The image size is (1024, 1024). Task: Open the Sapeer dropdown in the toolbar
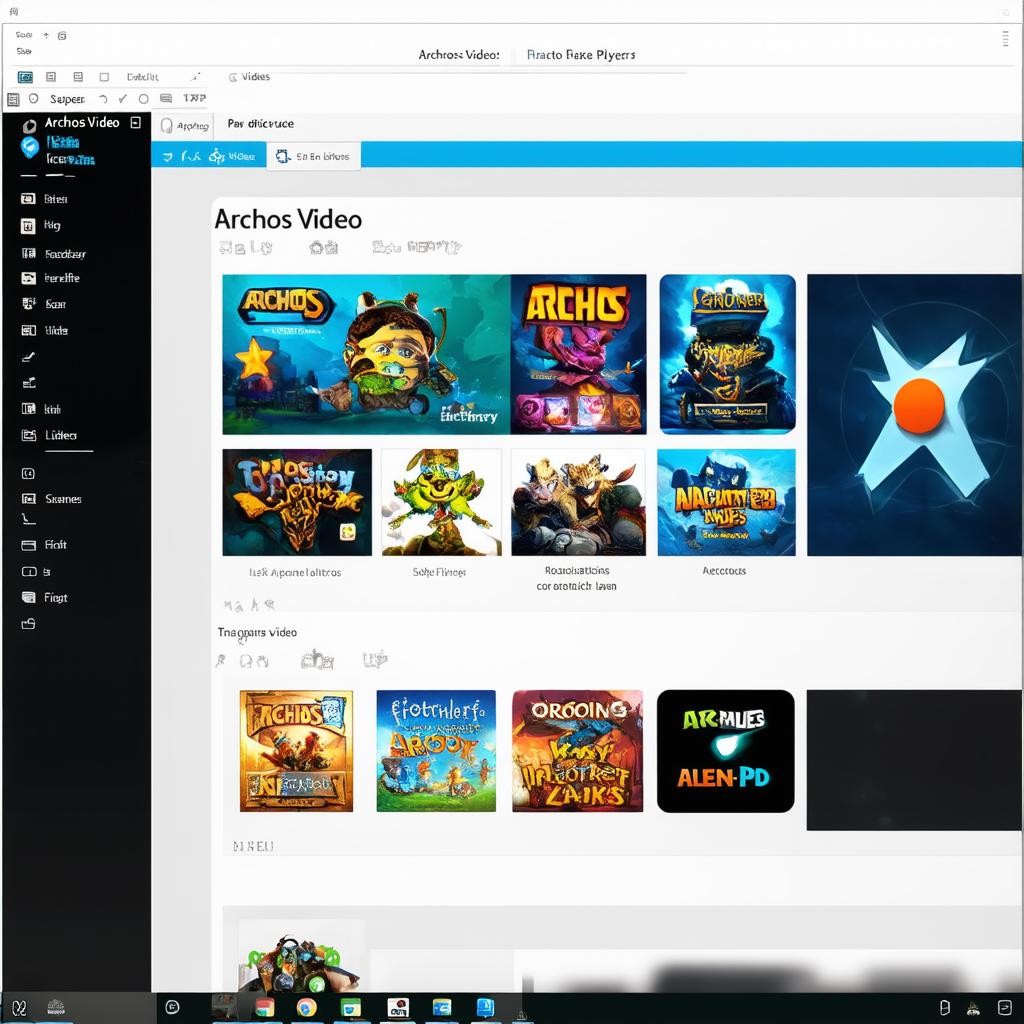(x=67, y=99)
